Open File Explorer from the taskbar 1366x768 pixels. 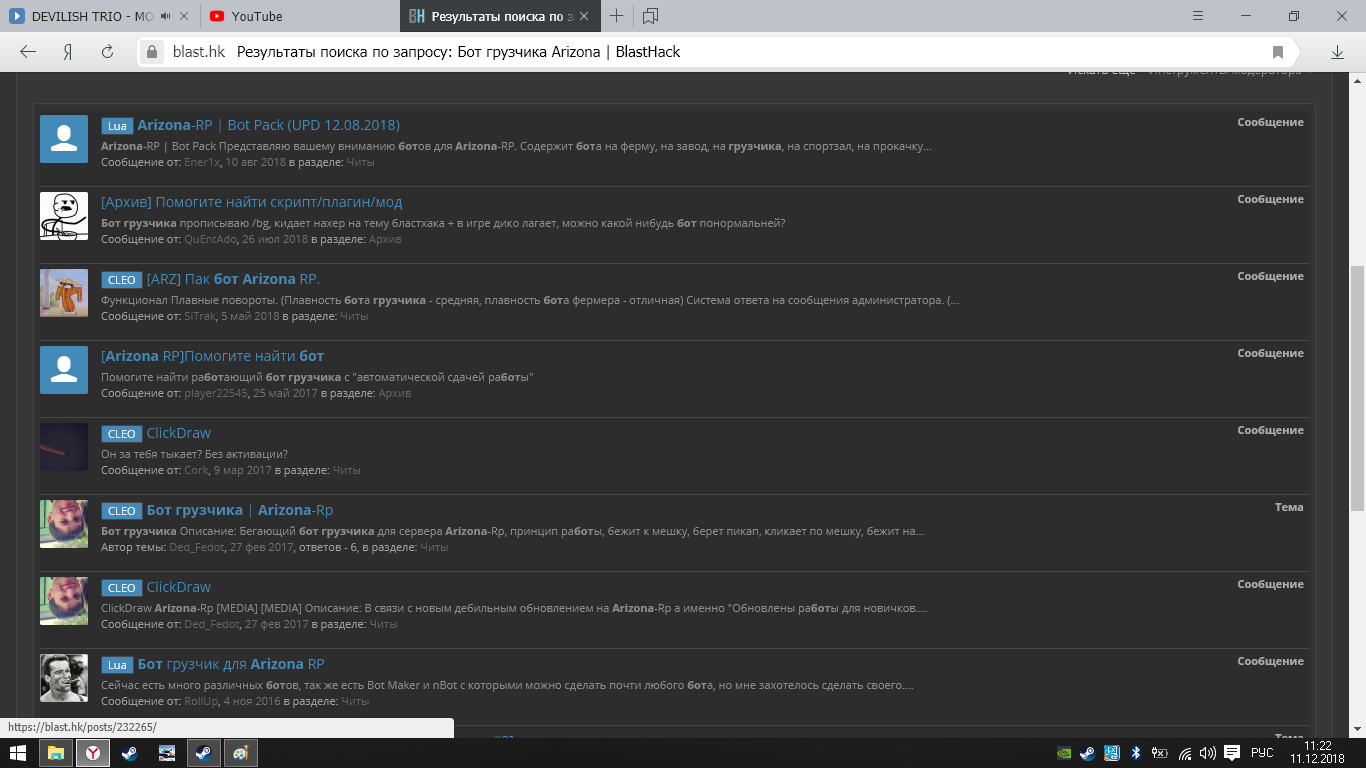(56, 753)
